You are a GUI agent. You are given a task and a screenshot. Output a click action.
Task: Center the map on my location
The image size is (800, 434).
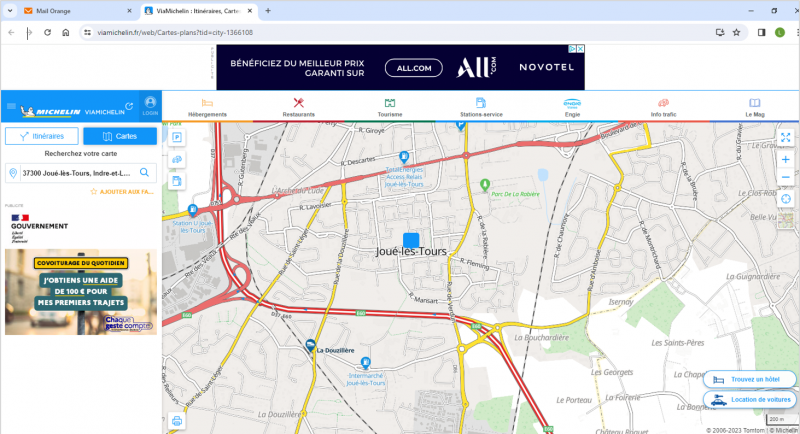pos(786,199)
